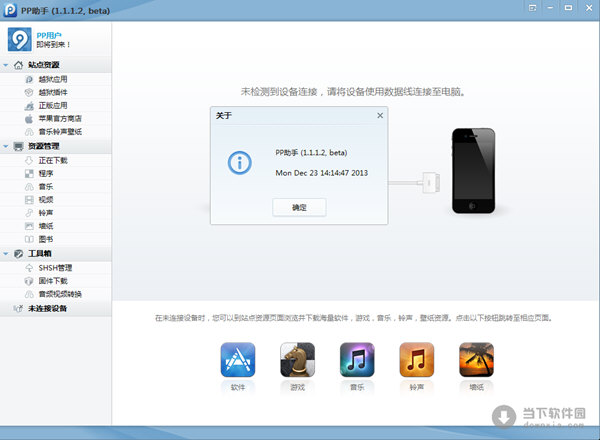This screenshot has height=440, width=600.
Task: Click the version text PP助手 (1.1.1.2, beta)
Action: click(311, 153)
